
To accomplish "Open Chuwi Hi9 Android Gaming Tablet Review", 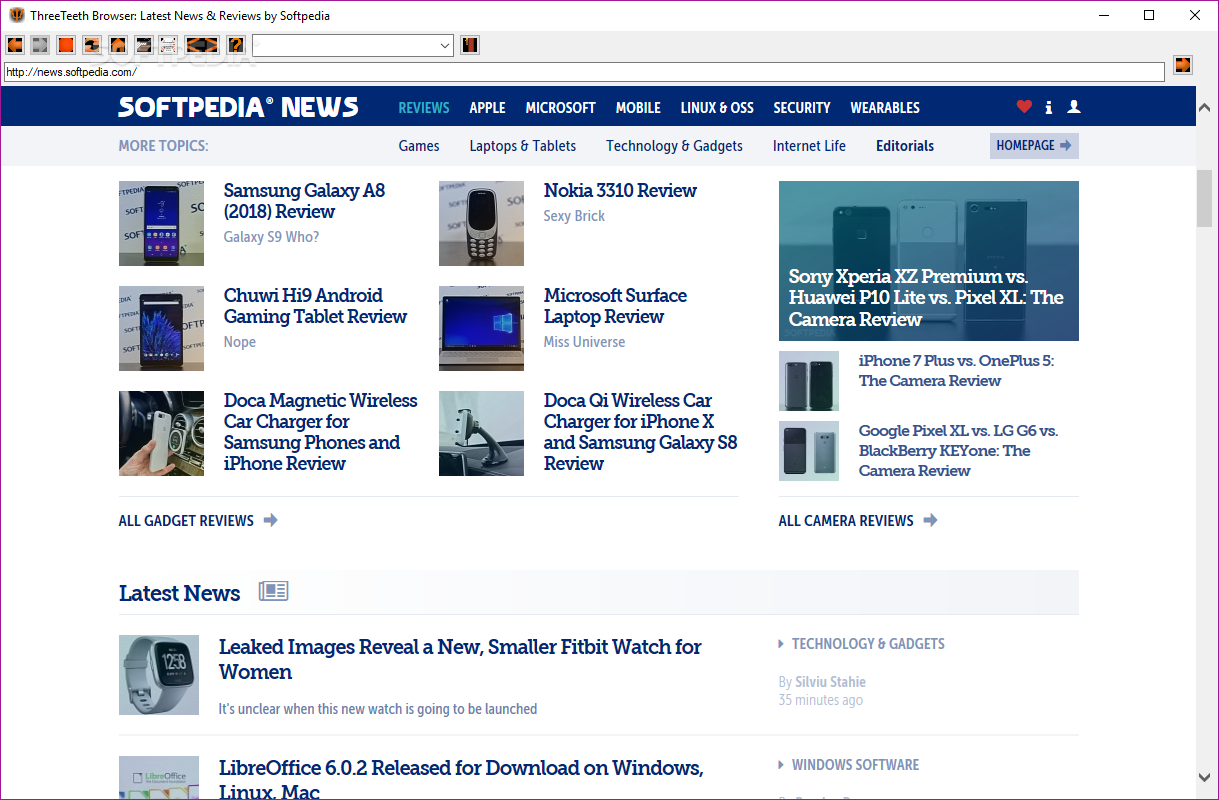I will pyautogui.click(x=315, y=306).
